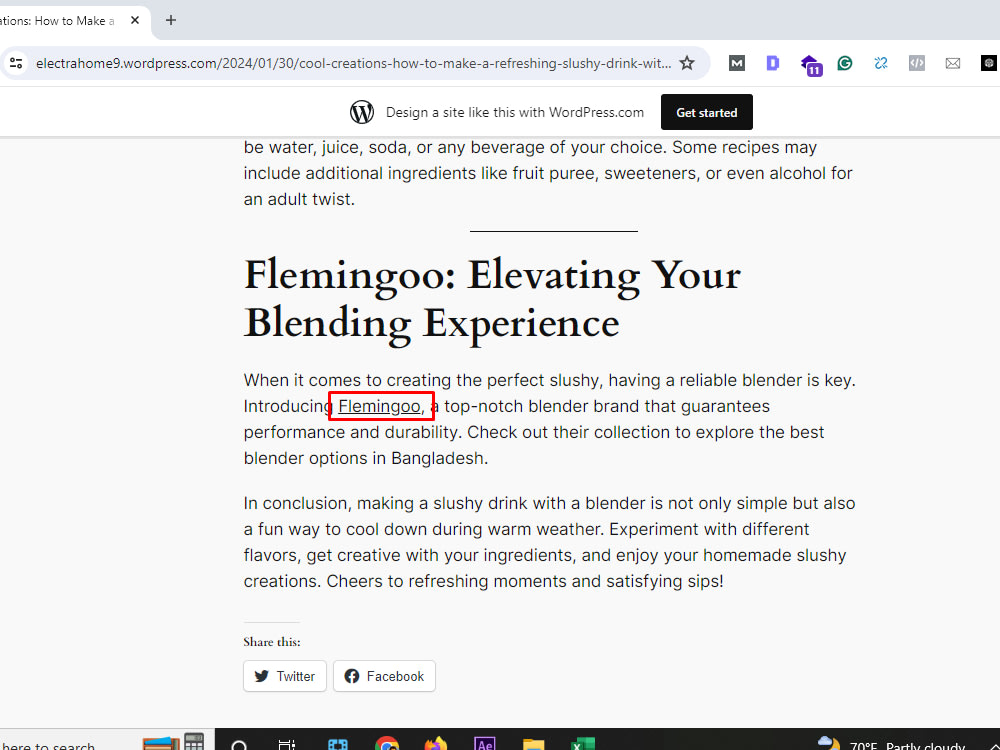Viewport: 1000px width, 750px height.
Task: Click the WordPress logo in the banner
Action: [362, 112]
